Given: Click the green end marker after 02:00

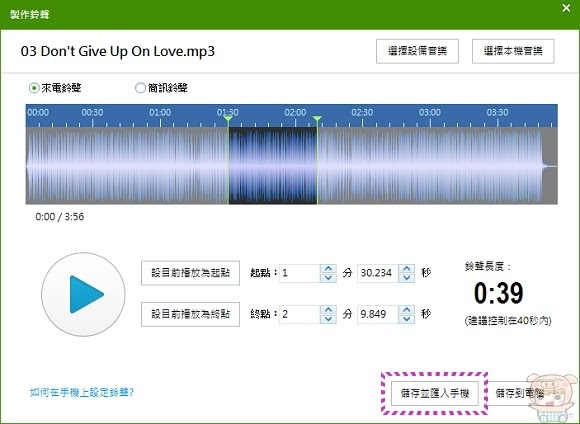Looking at the screenshot, I should (317, 118).
